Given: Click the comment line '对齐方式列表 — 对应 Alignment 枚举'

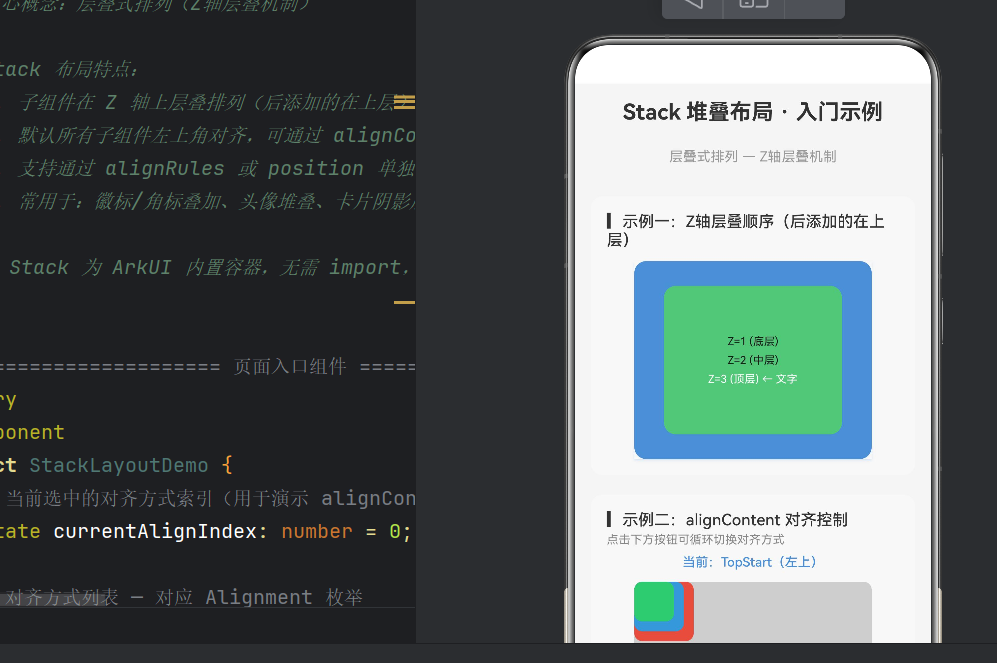Looking at the screenshot, I should point(184,597).
